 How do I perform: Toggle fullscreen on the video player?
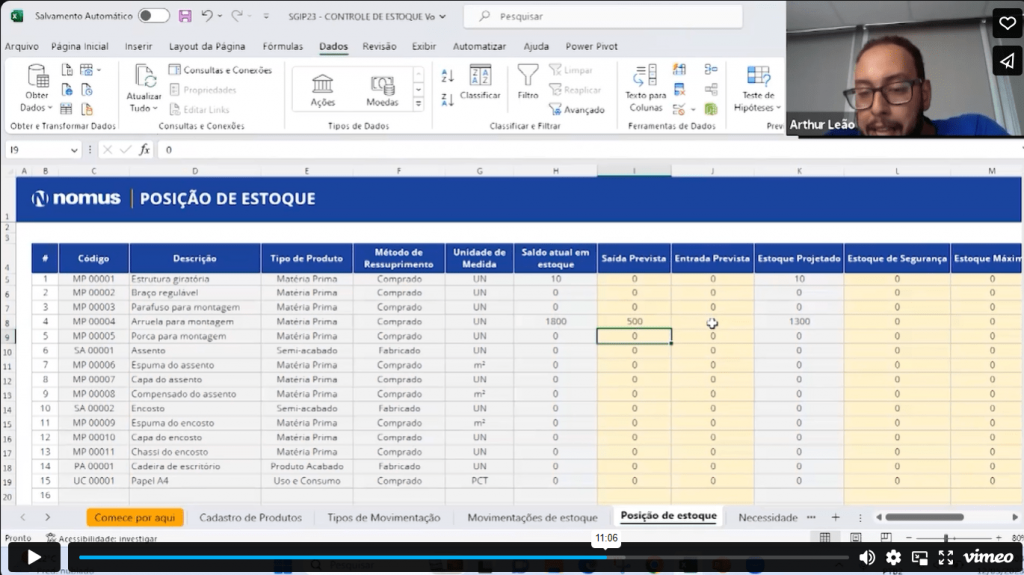pyautogui.click(x=945, y=557)
